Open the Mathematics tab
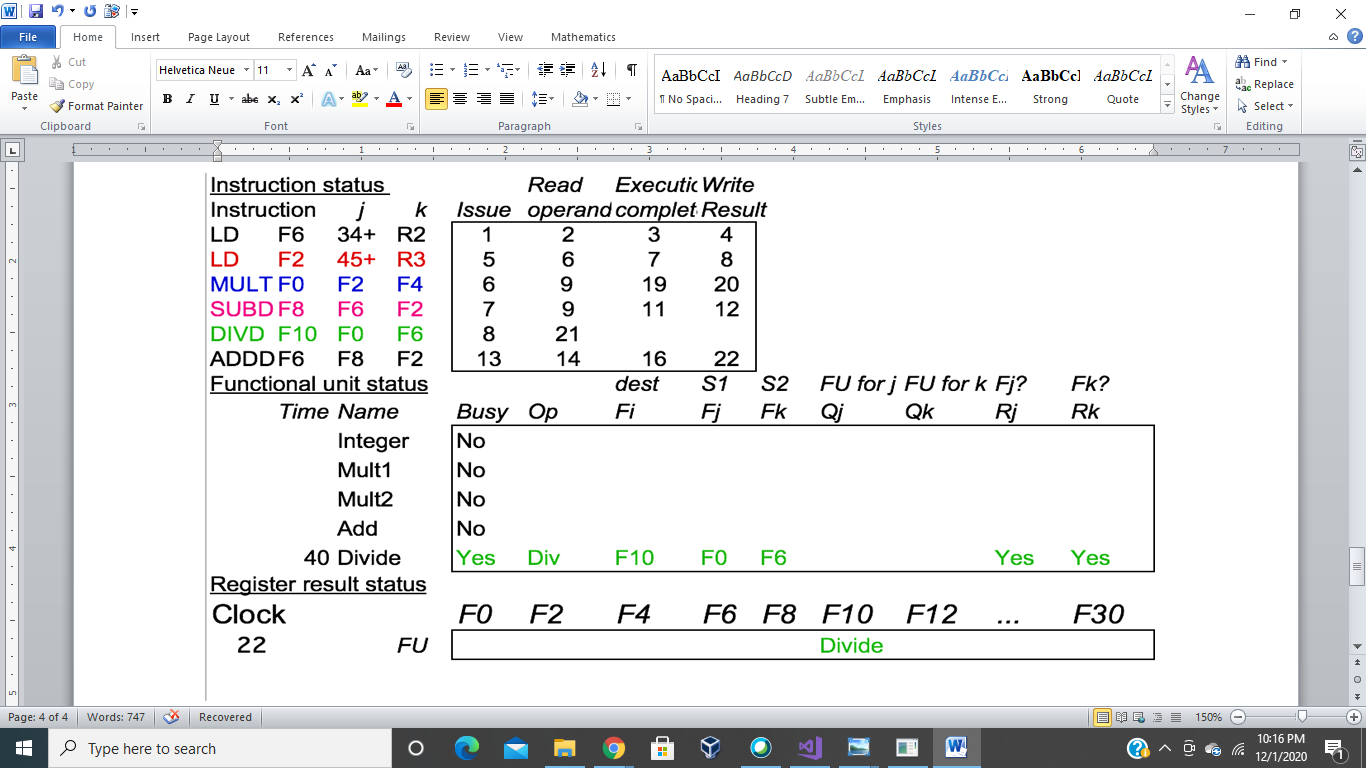The height and width of the screenshot is (768, 1366). (x=583, y=37)
